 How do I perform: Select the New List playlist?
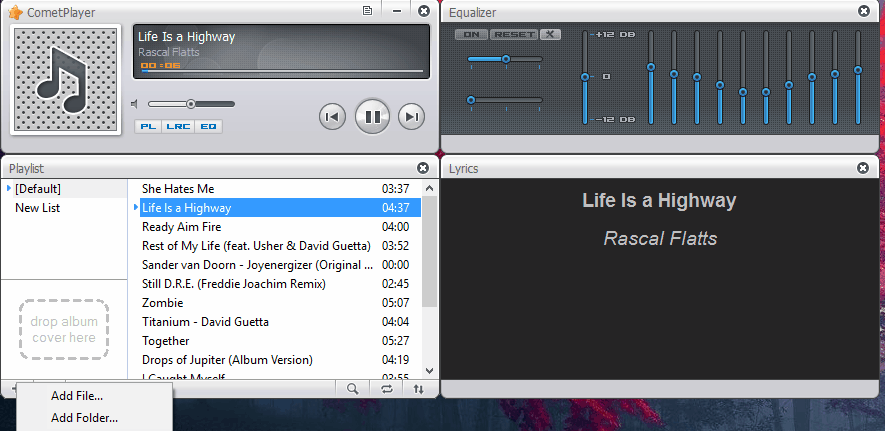(37, 208)
